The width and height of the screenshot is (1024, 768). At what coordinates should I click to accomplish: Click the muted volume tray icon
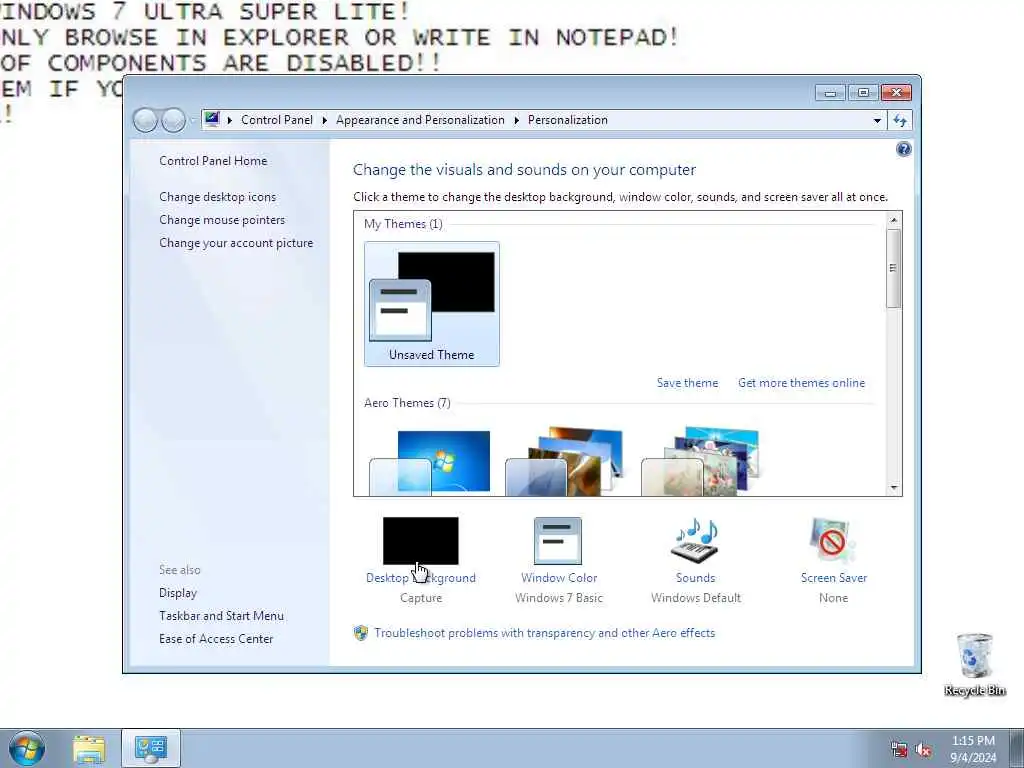pos(923,750)
